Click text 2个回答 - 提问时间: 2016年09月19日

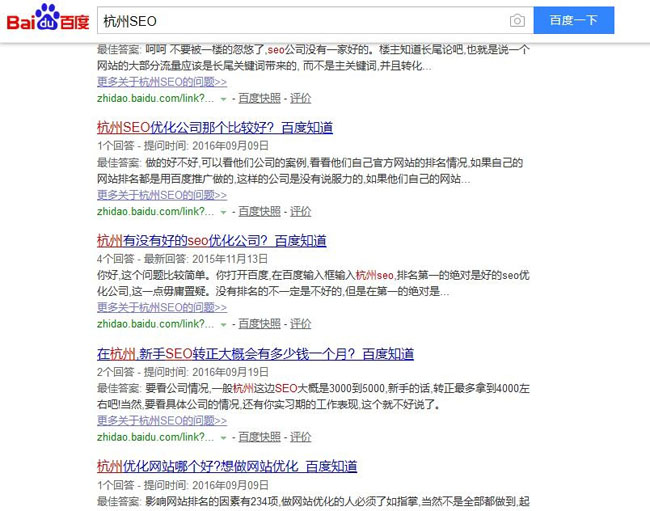pyautogui.click(x=183, y=372)
